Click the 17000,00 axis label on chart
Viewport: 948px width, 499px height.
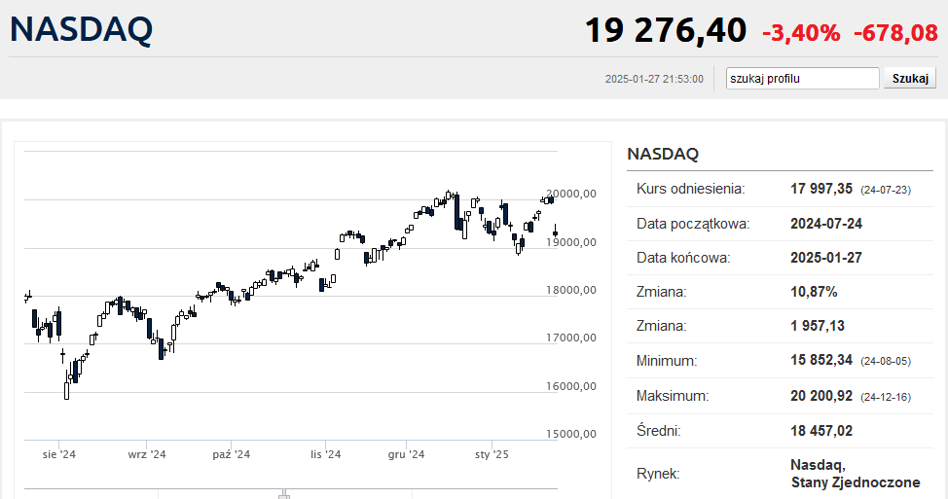pos(571,338)
